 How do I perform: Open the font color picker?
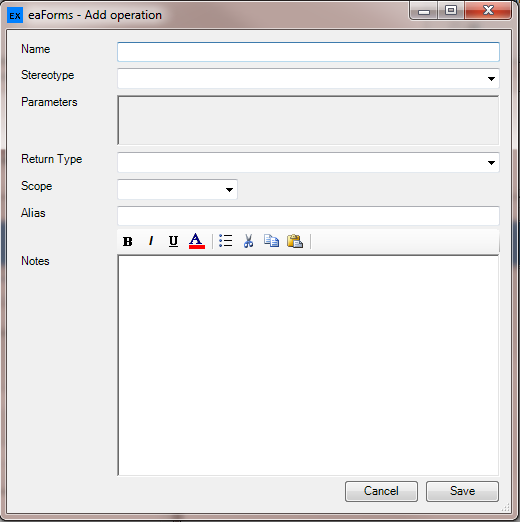click(x=197, y=241)
